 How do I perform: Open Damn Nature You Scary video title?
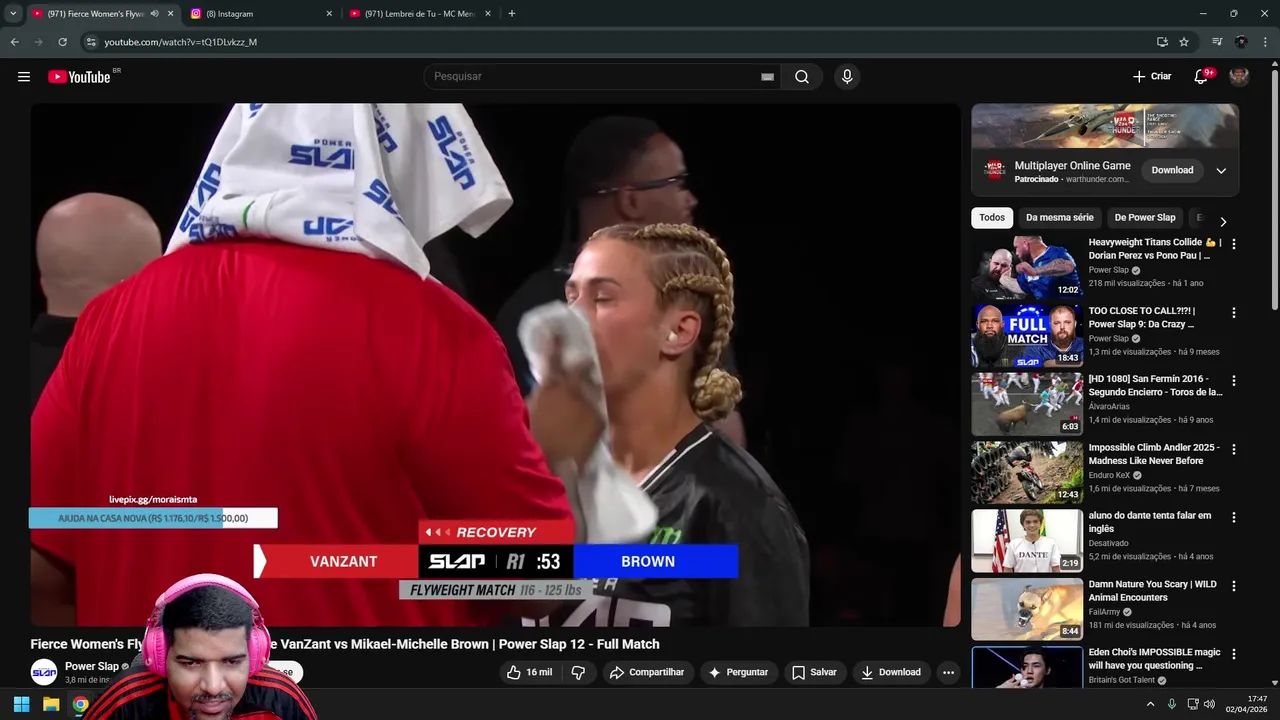tap(1153, 591)
